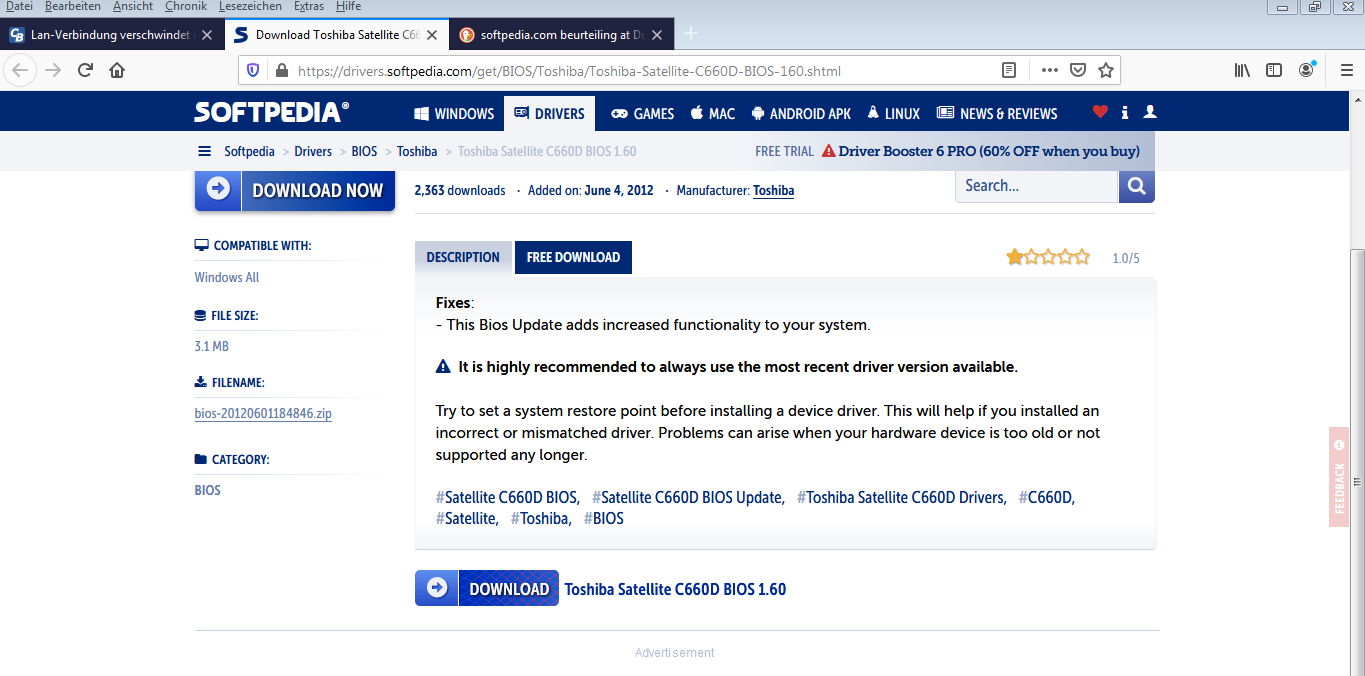
Task: Show the sidebars icon
Action: coord(1274,70)
